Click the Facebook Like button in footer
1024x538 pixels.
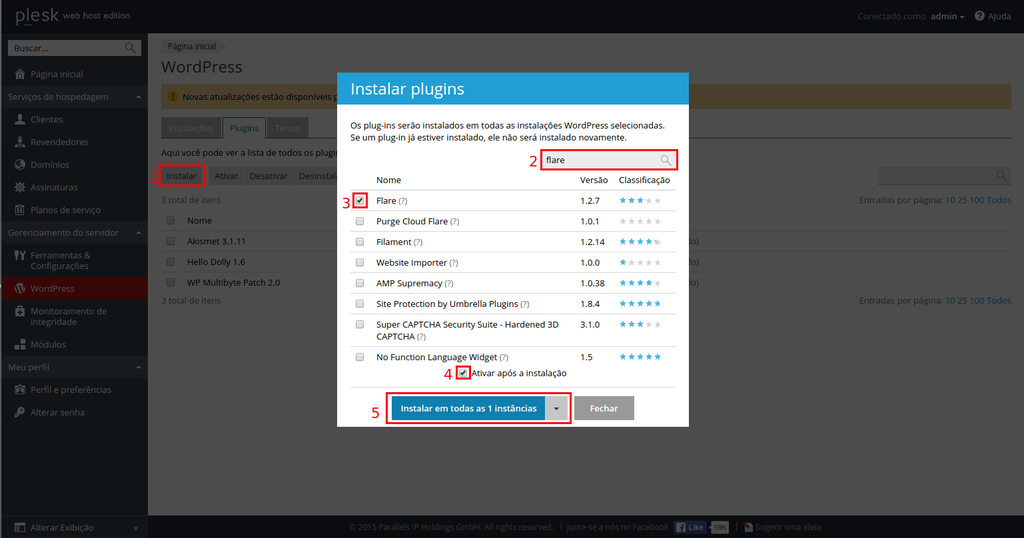689,527
